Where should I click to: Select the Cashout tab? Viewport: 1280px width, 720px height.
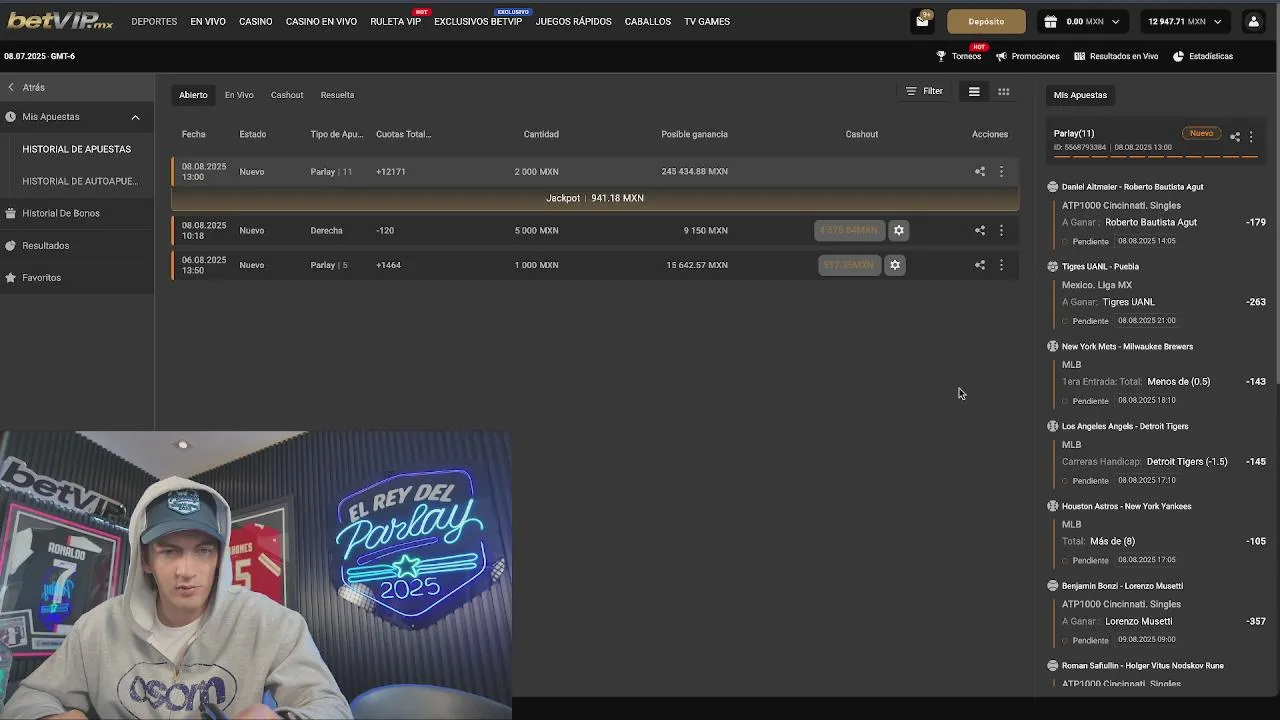[x=287, y=95]
